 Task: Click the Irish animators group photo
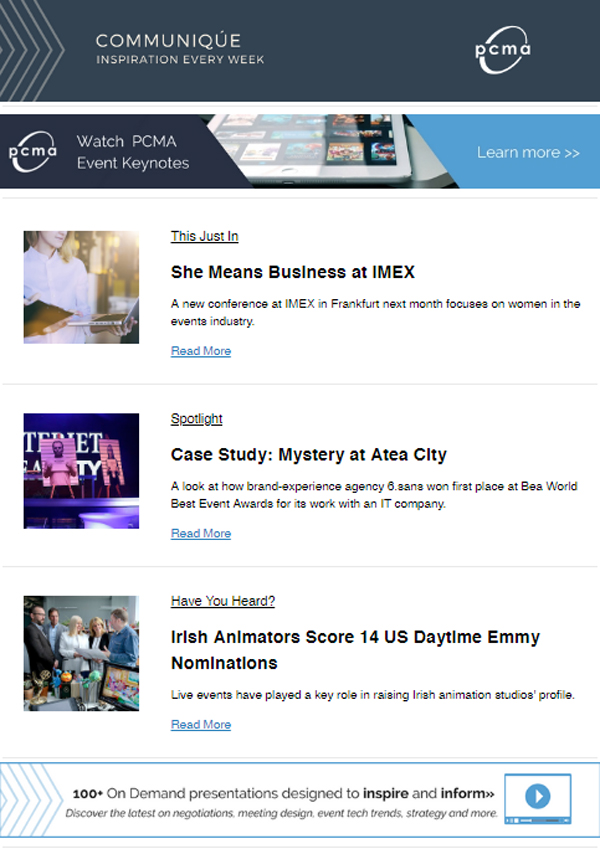pyautogui.click(x=81, y=654)
